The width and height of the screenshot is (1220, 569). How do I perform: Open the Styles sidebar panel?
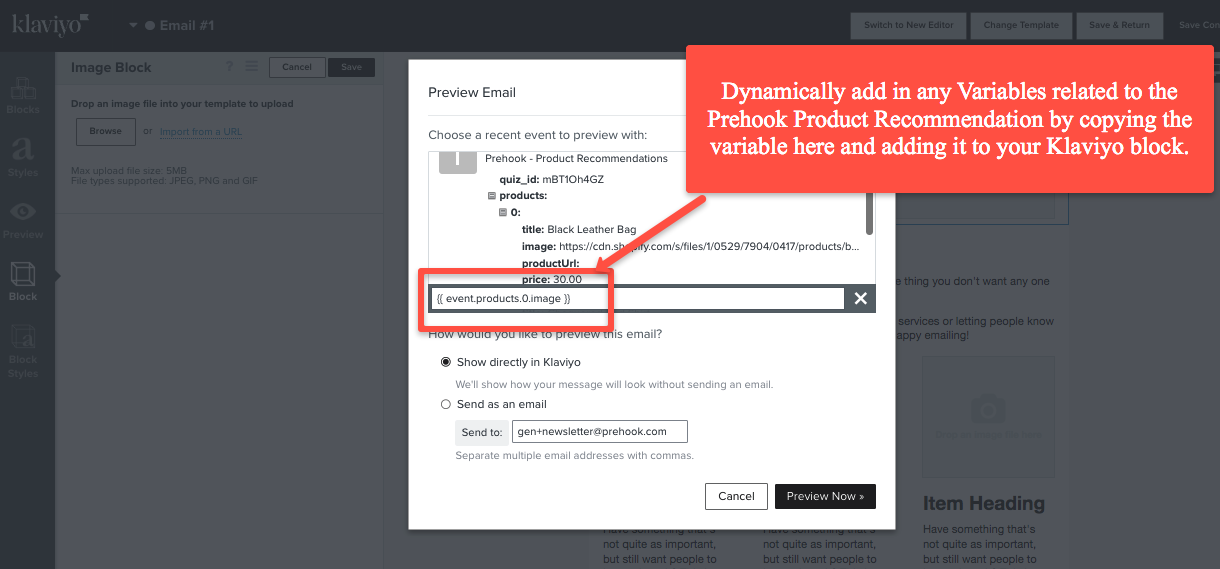(x=23, y=157)
